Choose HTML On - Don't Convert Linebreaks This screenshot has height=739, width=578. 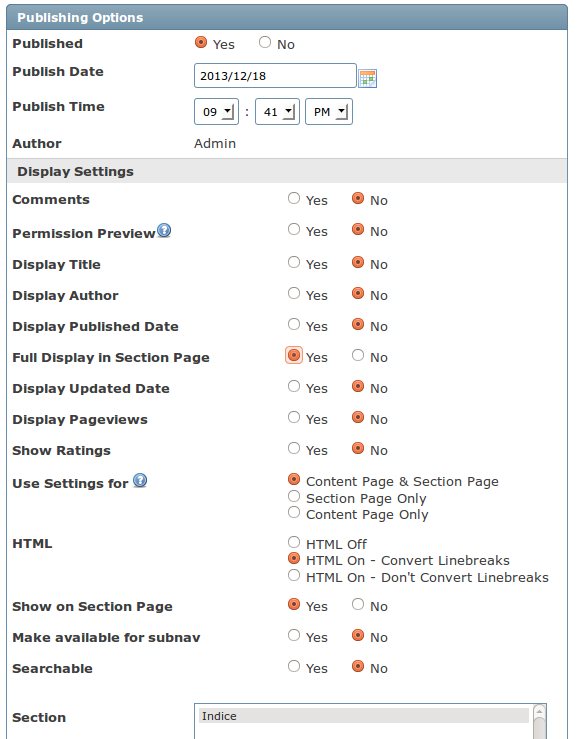pos(294,575)
